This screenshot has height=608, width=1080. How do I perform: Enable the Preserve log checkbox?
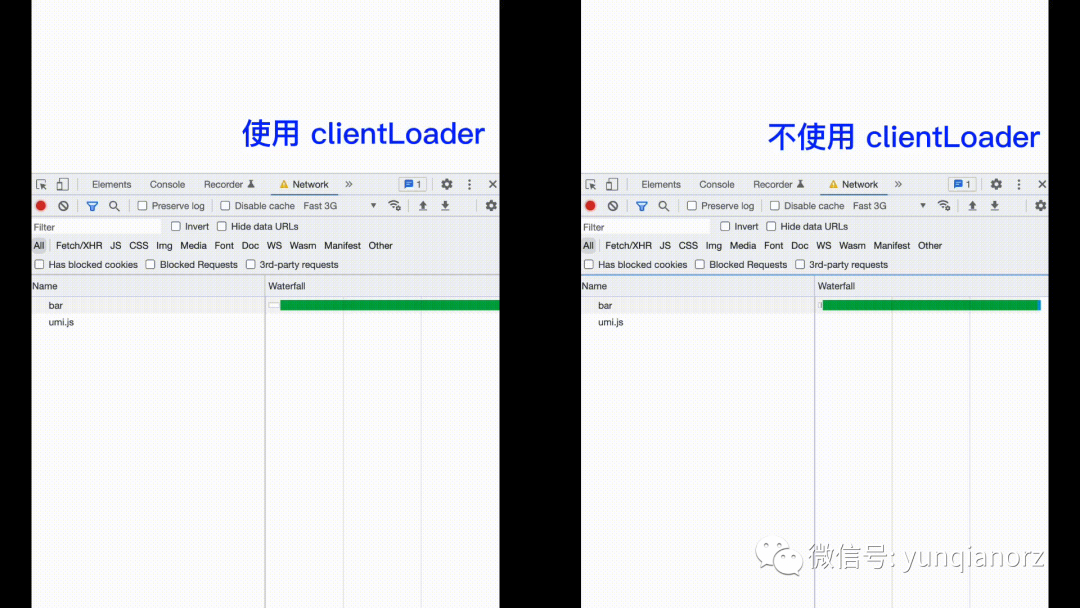coord(142,205)
